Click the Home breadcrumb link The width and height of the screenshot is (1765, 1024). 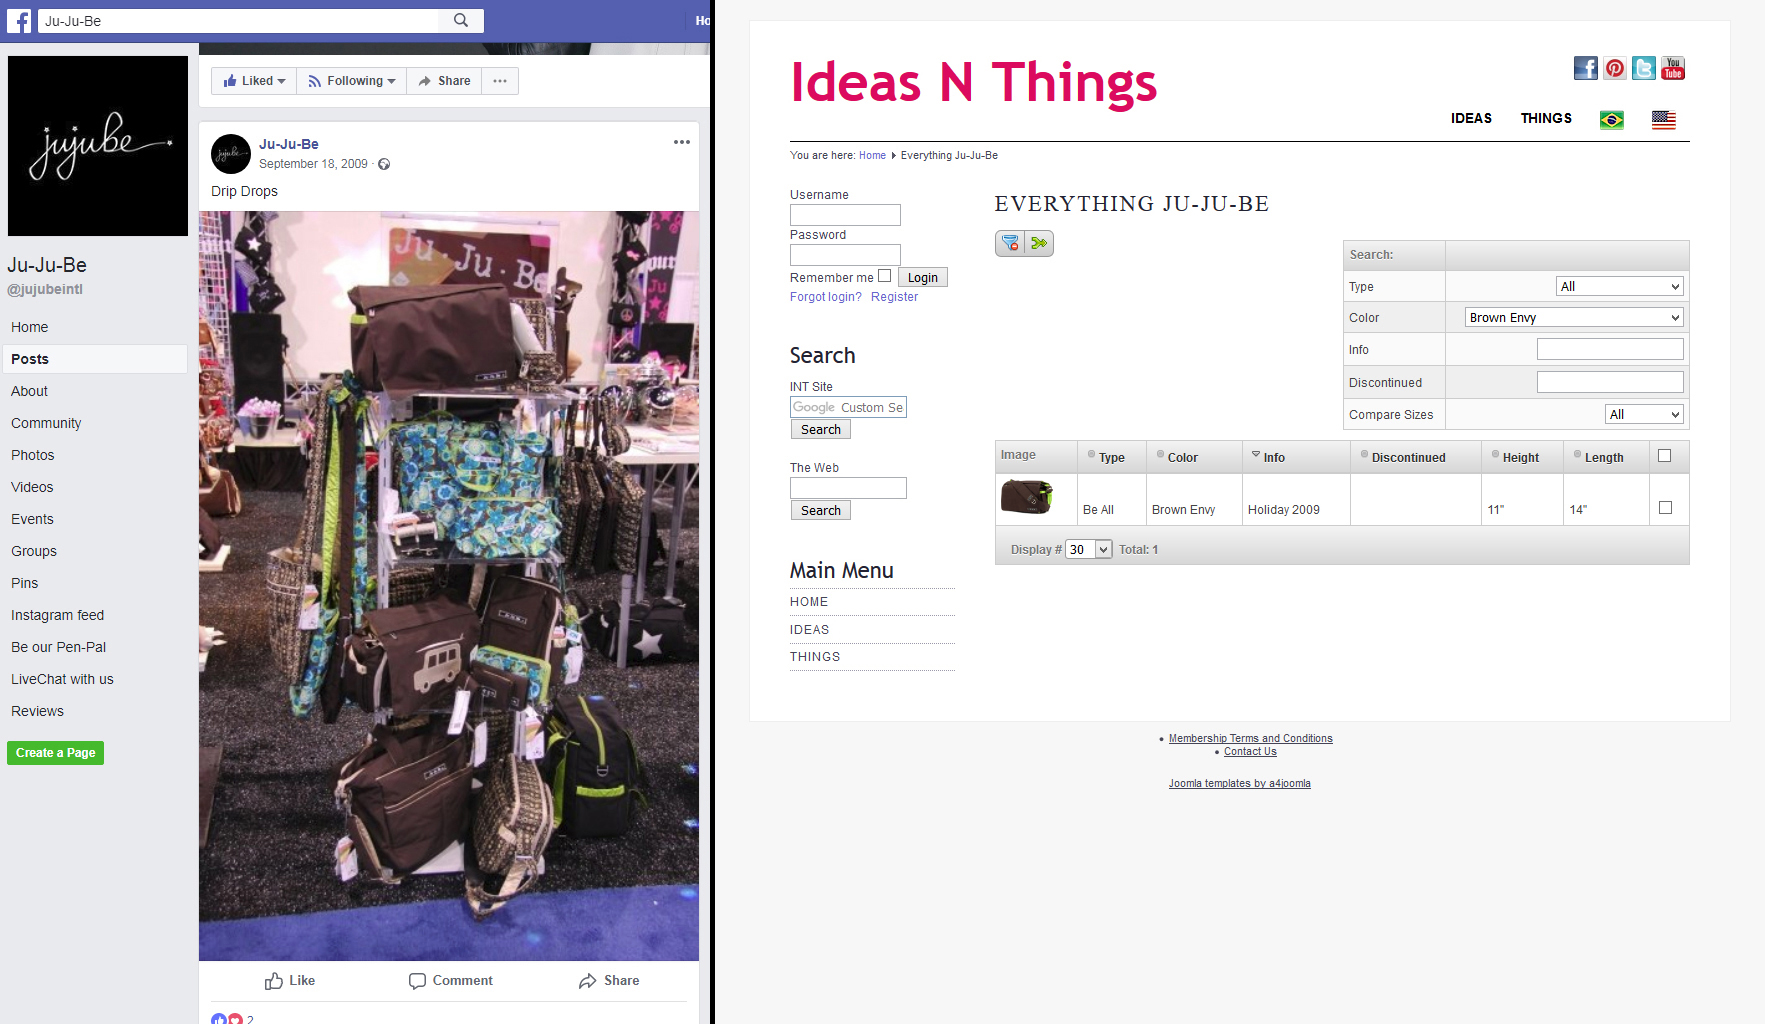click(872, 155)
